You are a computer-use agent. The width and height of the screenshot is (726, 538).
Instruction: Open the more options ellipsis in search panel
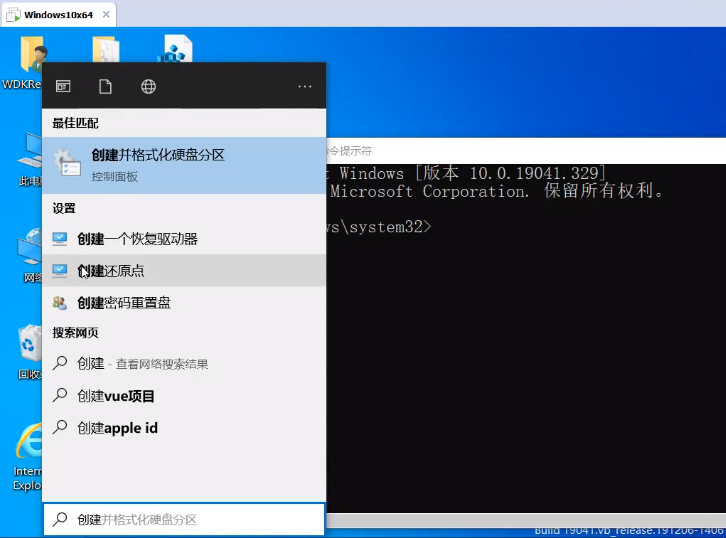point(305,86)
